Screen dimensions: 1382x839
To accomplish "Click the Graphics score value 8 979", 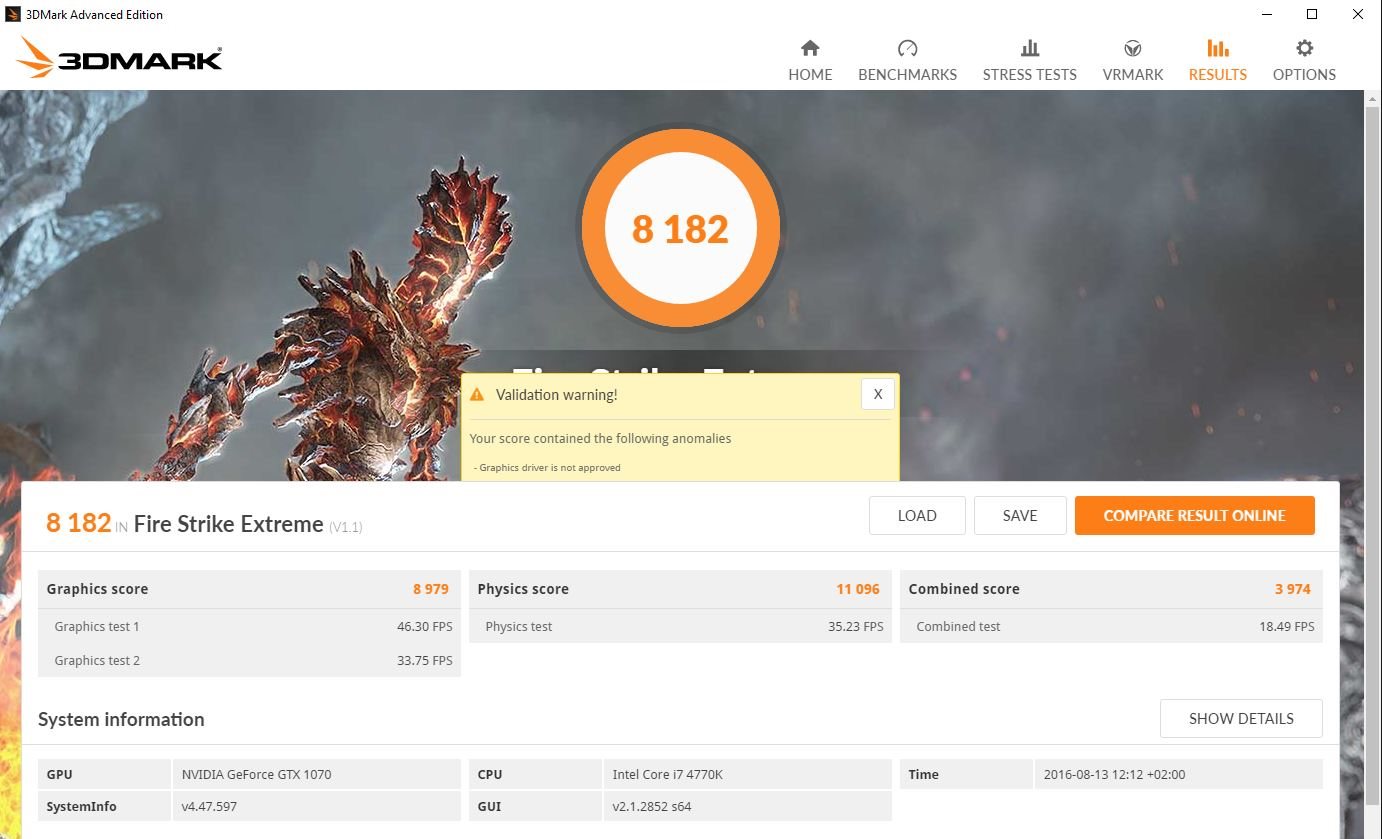I will 431,589.
